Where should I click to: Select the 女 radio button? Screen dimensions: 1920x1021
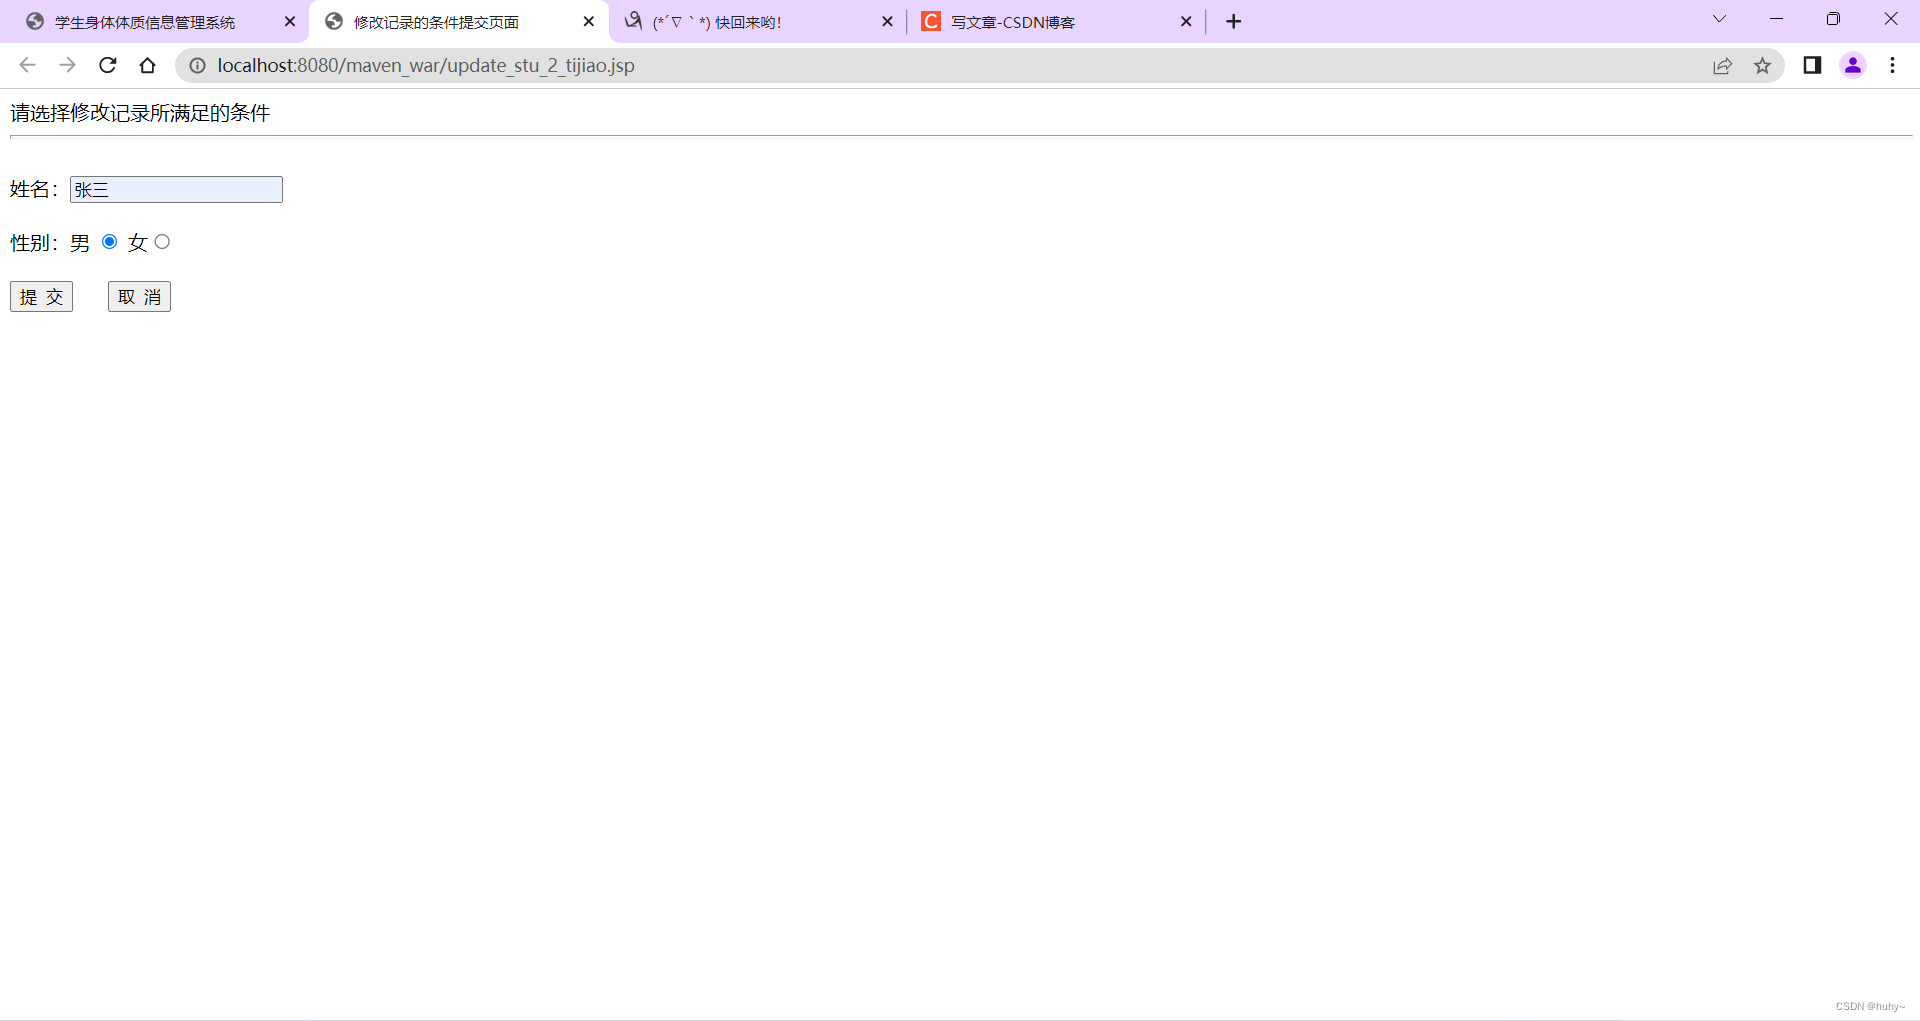click(162, 242)
